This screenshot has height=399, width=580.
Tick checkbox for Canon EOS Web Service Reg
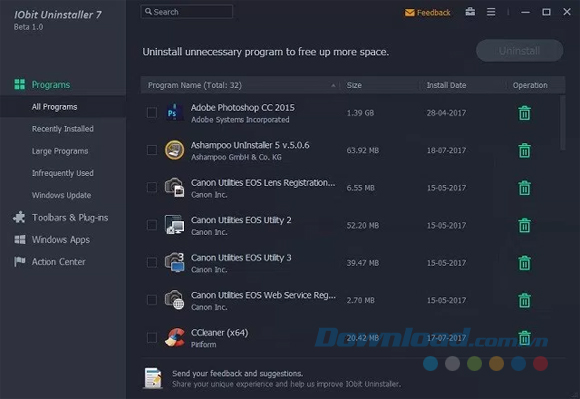(x=152, y=300)
